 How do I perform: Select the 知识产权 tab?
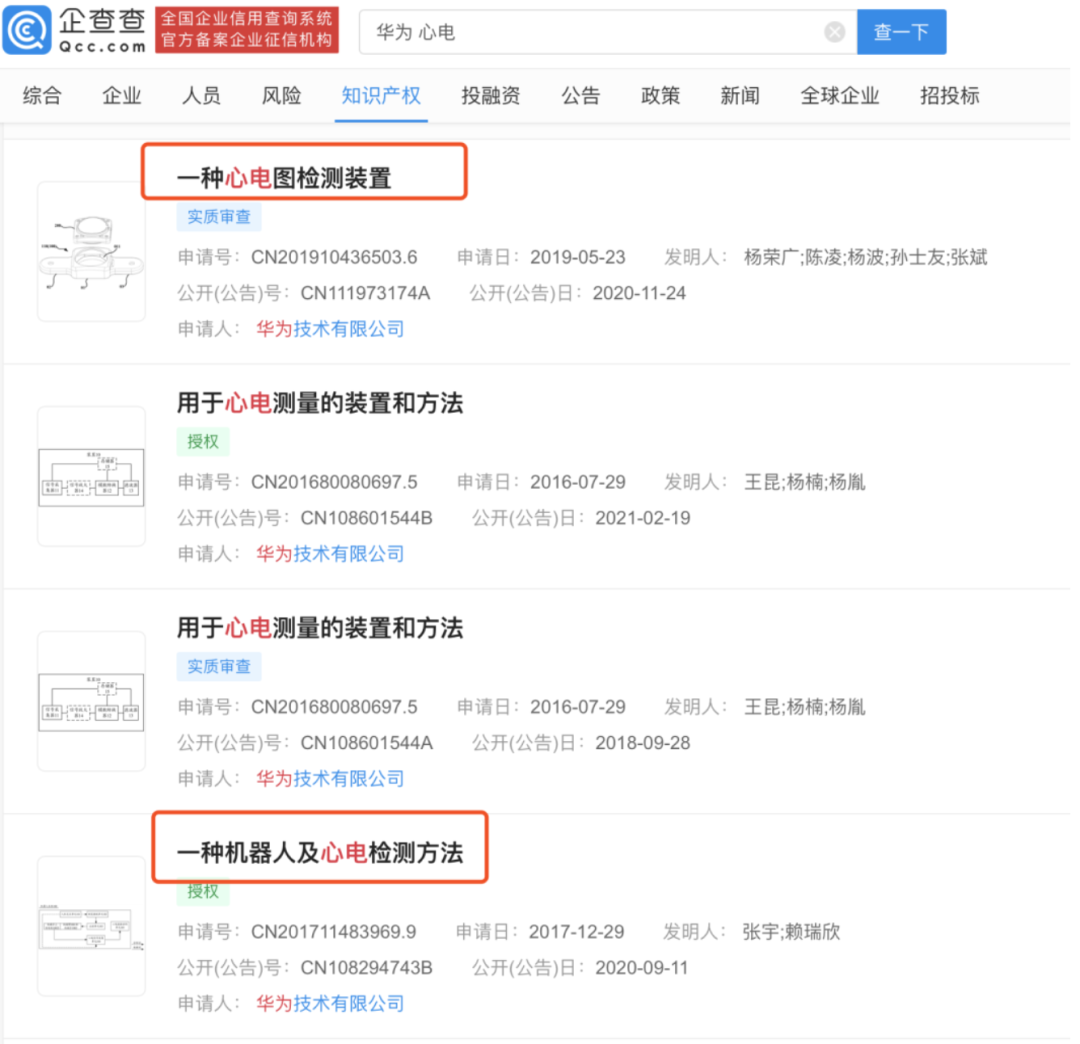pyautogui.click(x=381, y=95)
